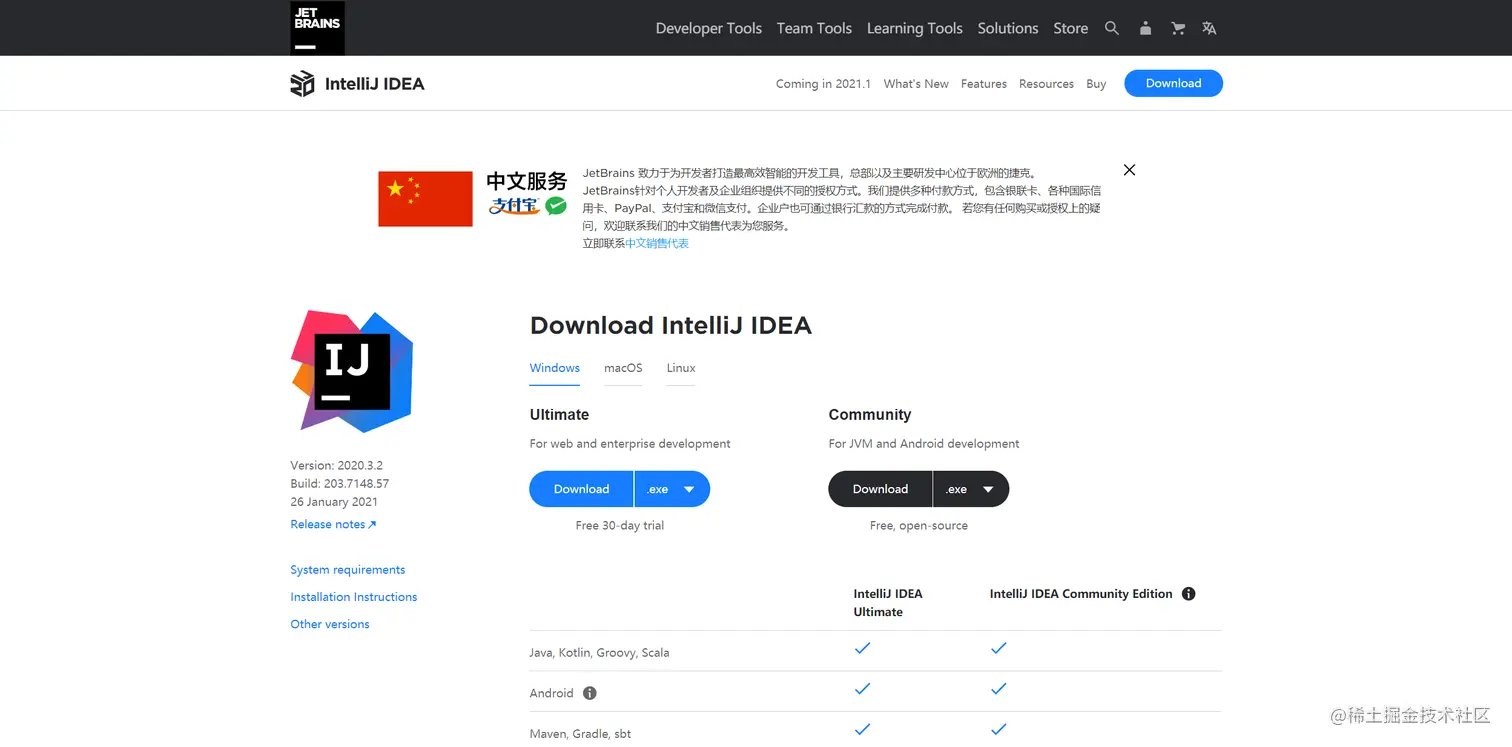Click the IntelliJ IDEA cube logo icon

302,84
